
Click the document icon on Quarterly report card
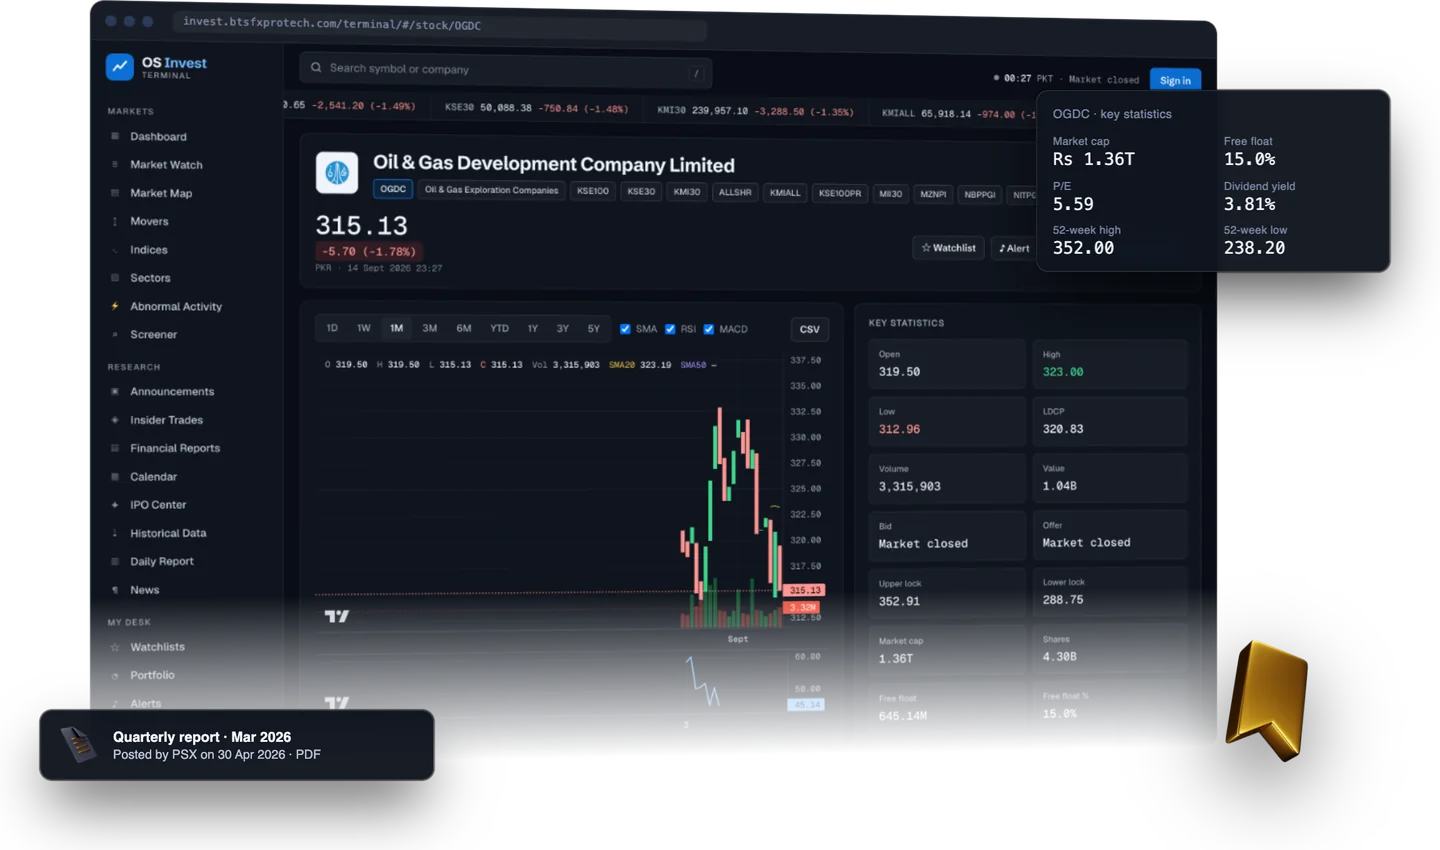[78, 744]
